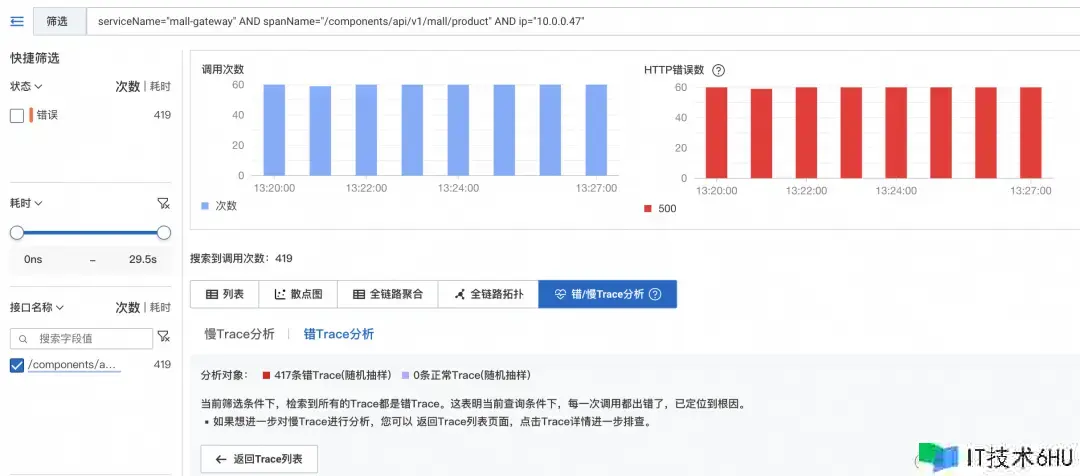The image size is (1080, 476).
Task: Click the filter query input field
Action: click(x=580, y=20)
